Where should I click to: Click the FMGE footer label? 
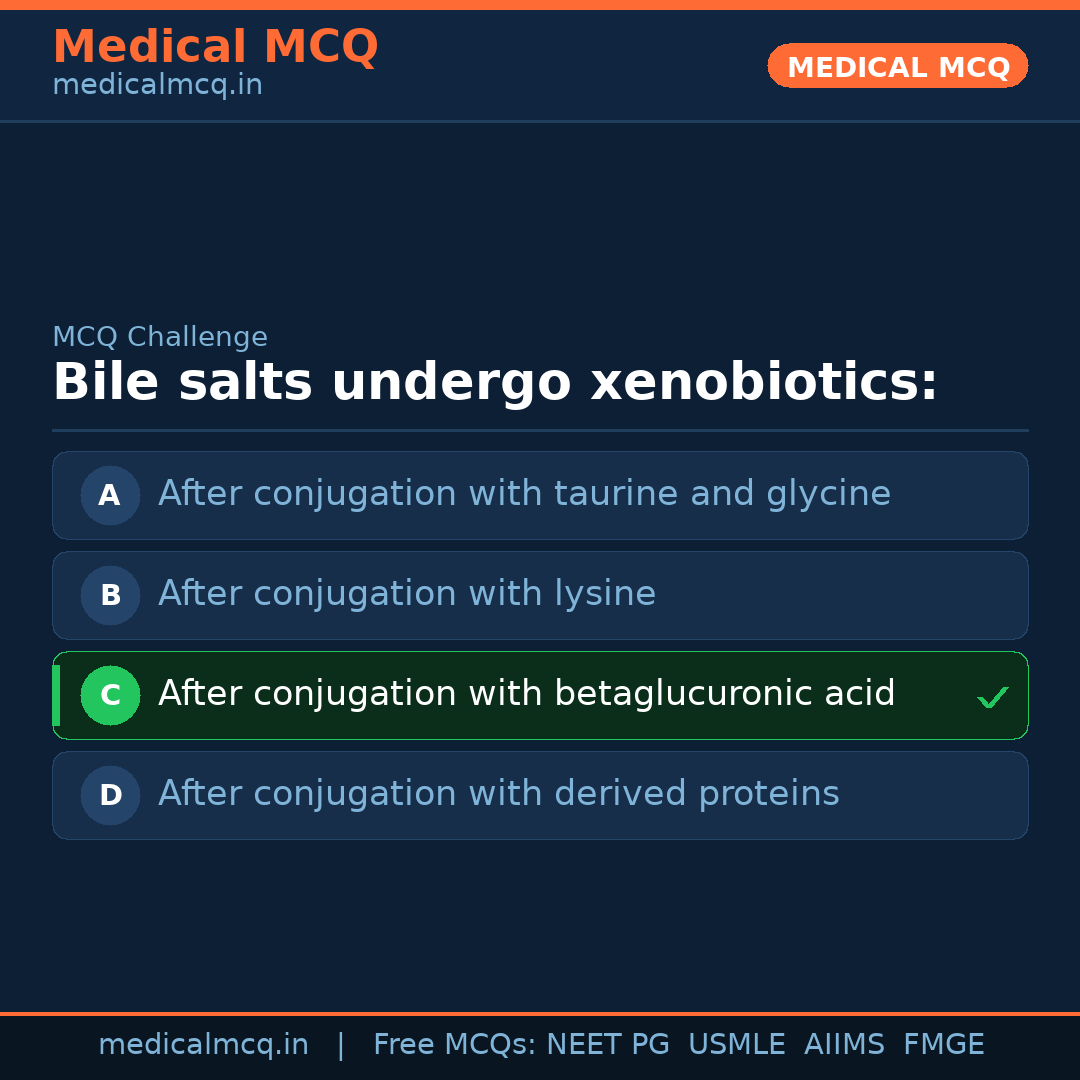click(944, 1045)
